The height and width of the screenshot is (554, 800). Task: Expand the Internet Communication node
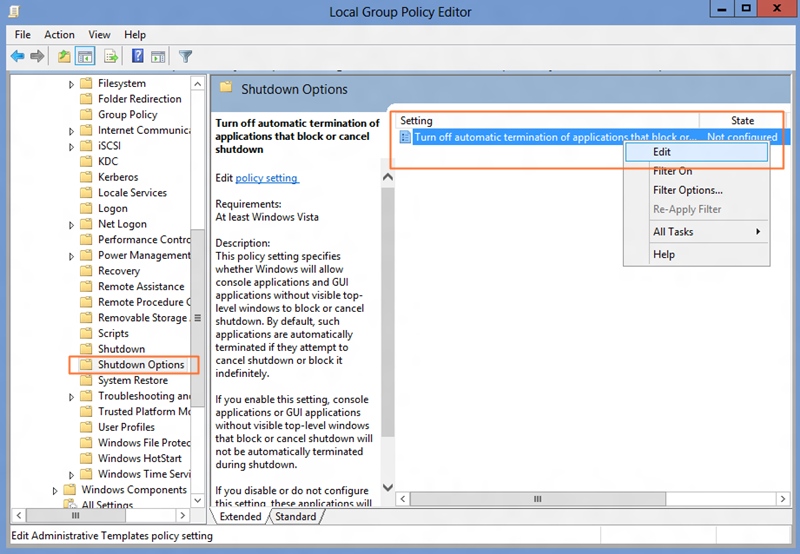71,131
